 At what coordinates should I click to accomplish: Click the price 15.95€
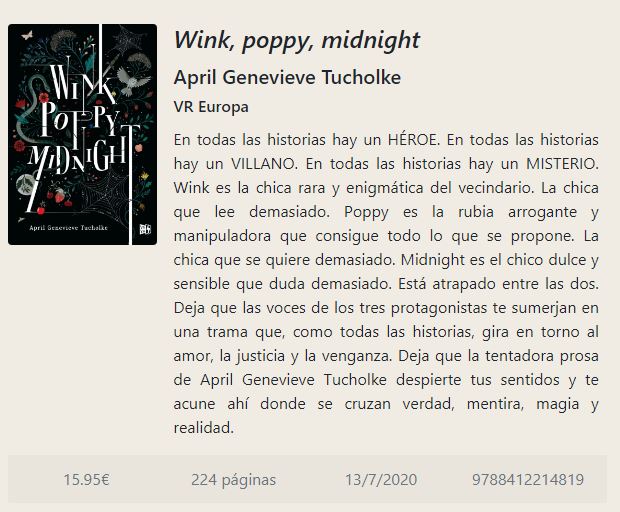(86, 480)
